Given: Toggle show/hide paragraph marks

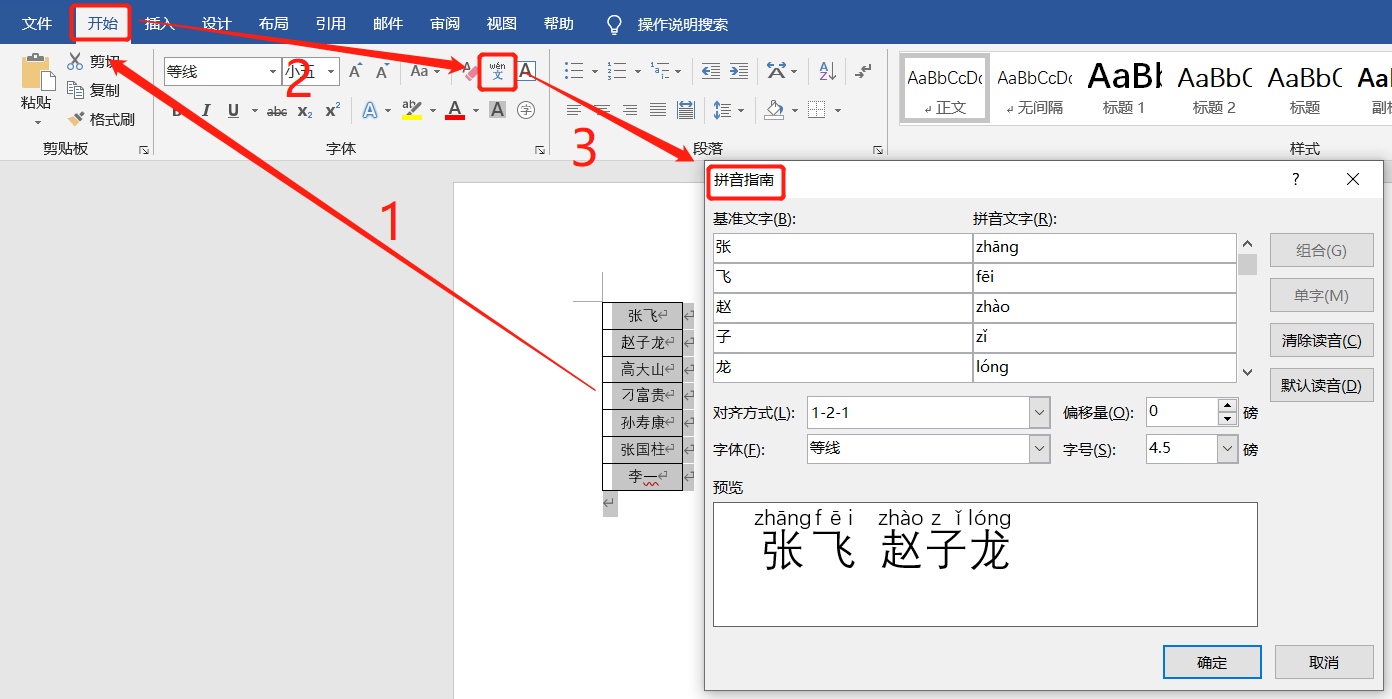Looking at the screenshot, I should [865, 71].
